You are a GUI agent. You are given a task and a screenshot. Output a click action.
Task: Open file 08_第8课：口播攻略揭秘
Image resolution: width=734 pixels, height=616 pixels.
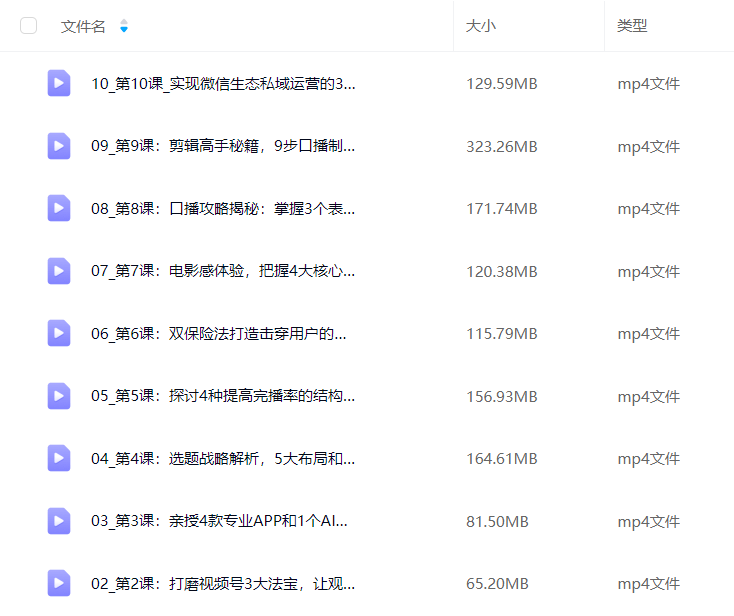223,209
